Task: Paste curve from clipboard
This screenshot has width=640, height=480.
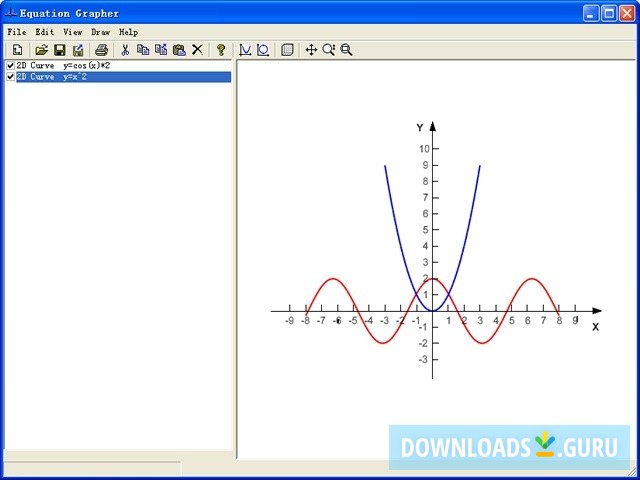Action: 179,50
